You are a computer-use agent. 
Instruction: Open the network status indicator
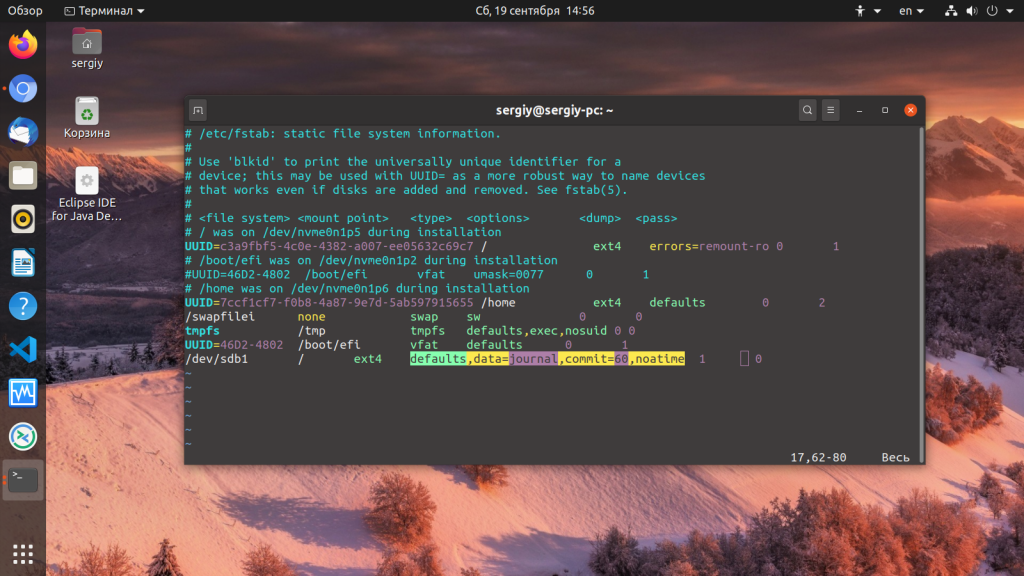(x=951, y=10)
